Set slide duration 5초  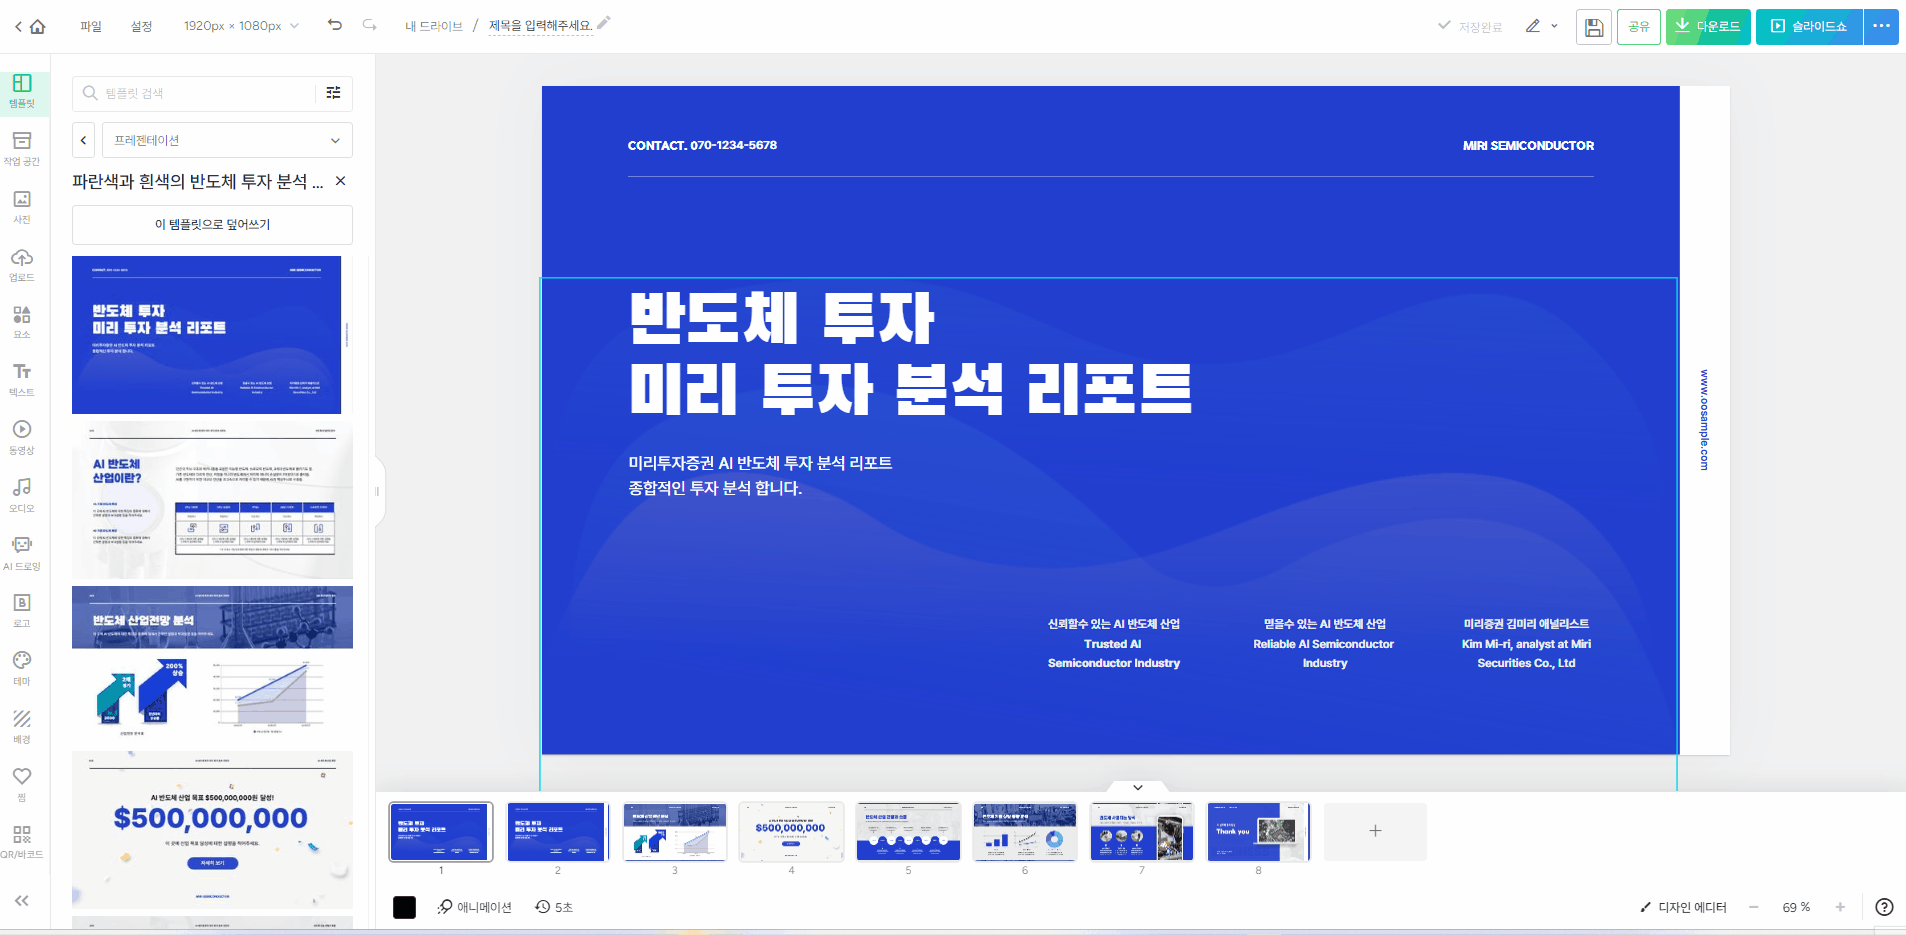tap(554, 907)
